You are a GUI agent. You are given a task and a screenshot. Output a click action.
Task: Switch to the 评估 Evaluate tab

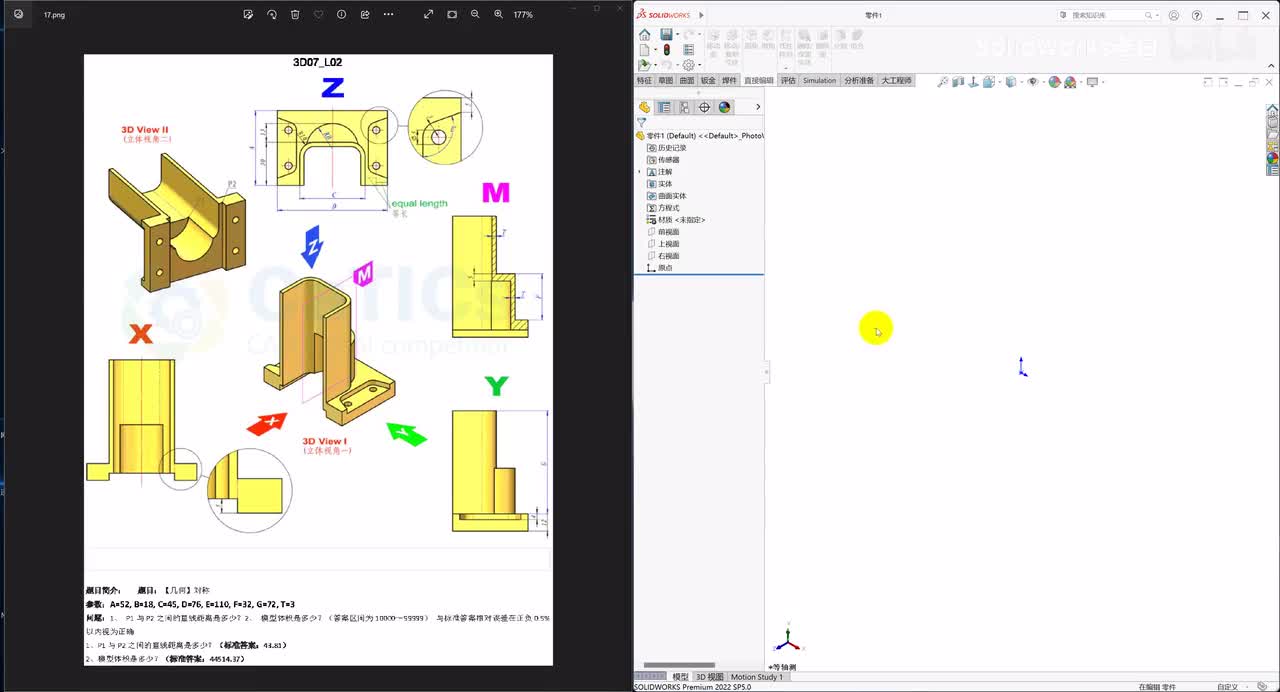788,80
